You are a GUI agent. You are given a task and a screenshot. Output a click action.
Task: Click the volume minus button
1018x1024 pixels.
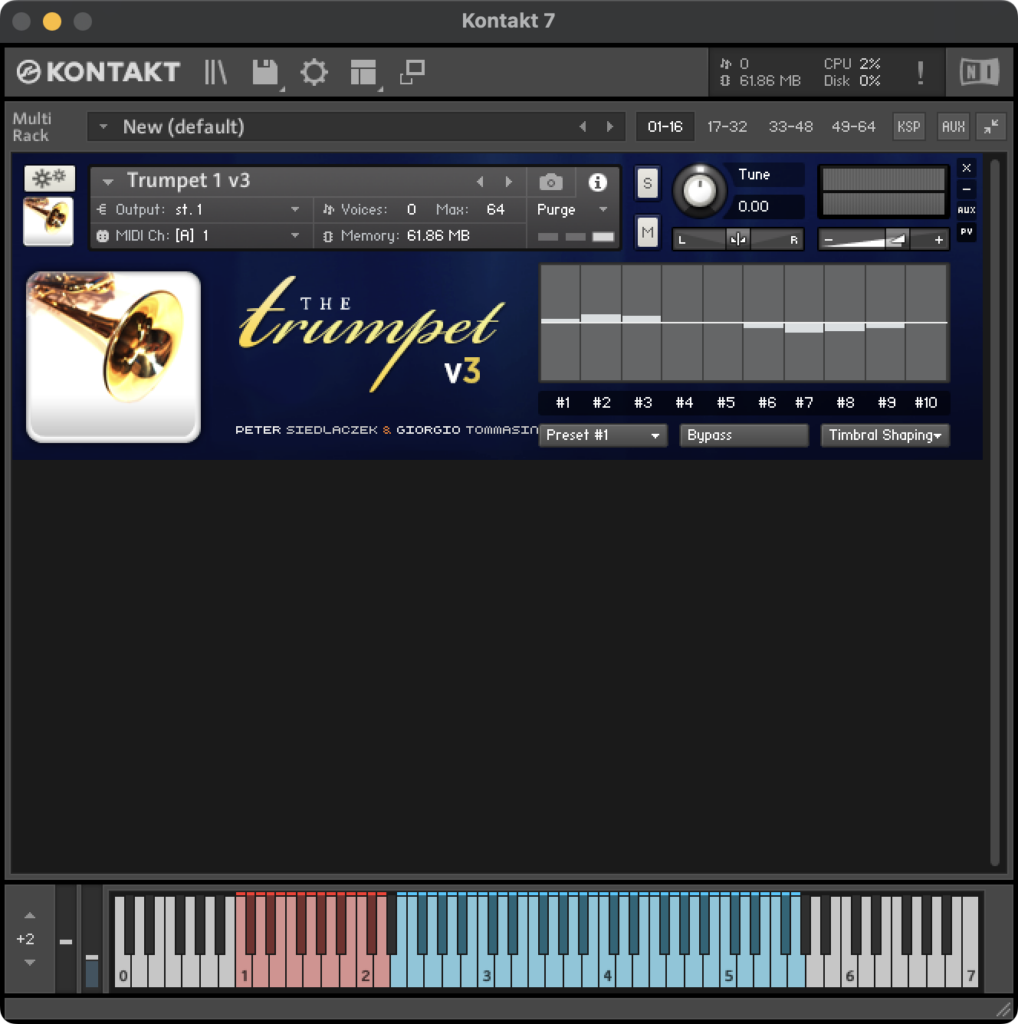click(x=829, y=240)
